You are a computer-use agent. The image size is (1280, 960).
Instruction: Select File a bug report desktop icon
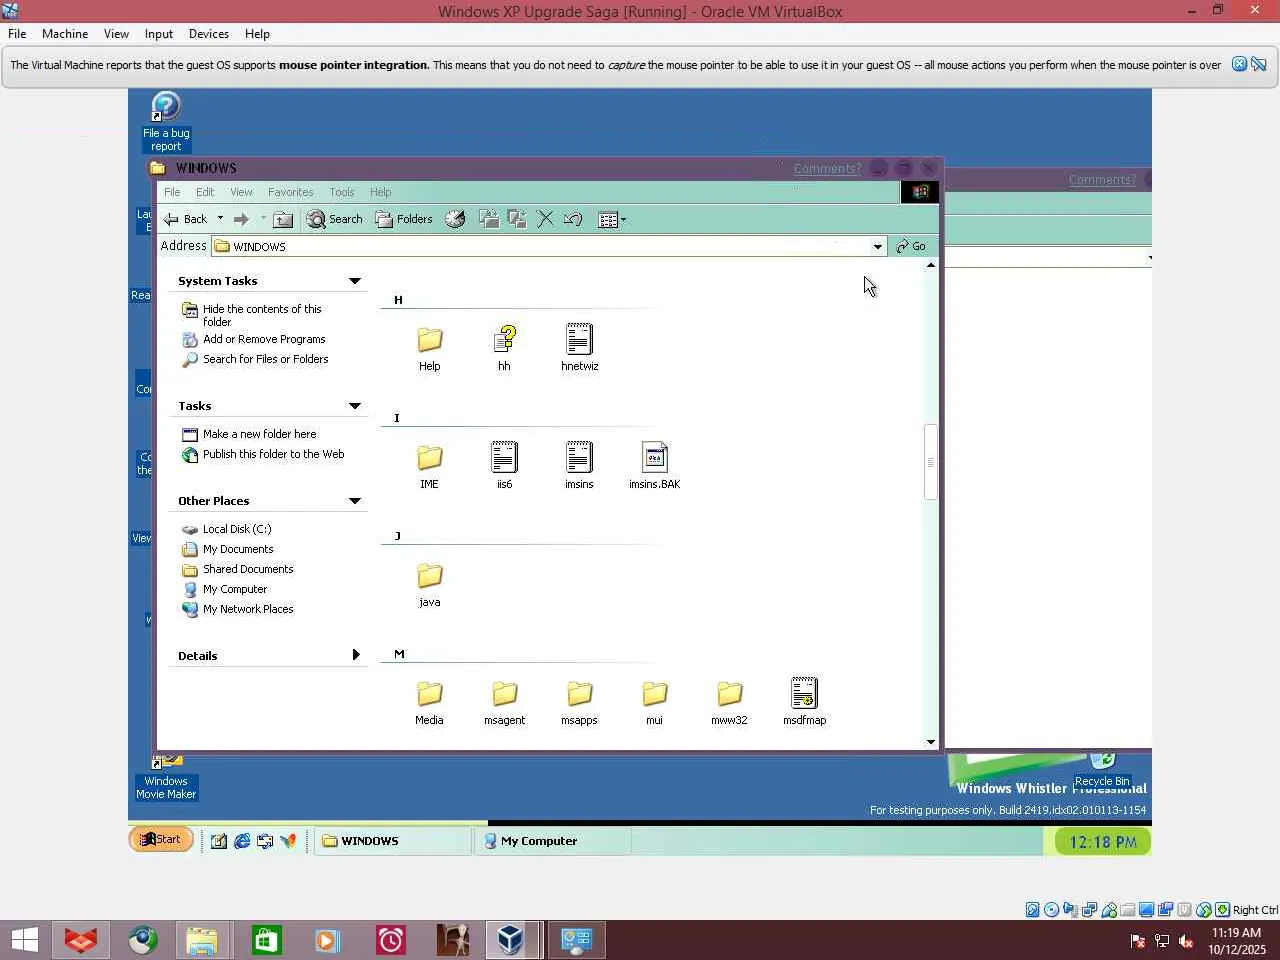(166, 122)
